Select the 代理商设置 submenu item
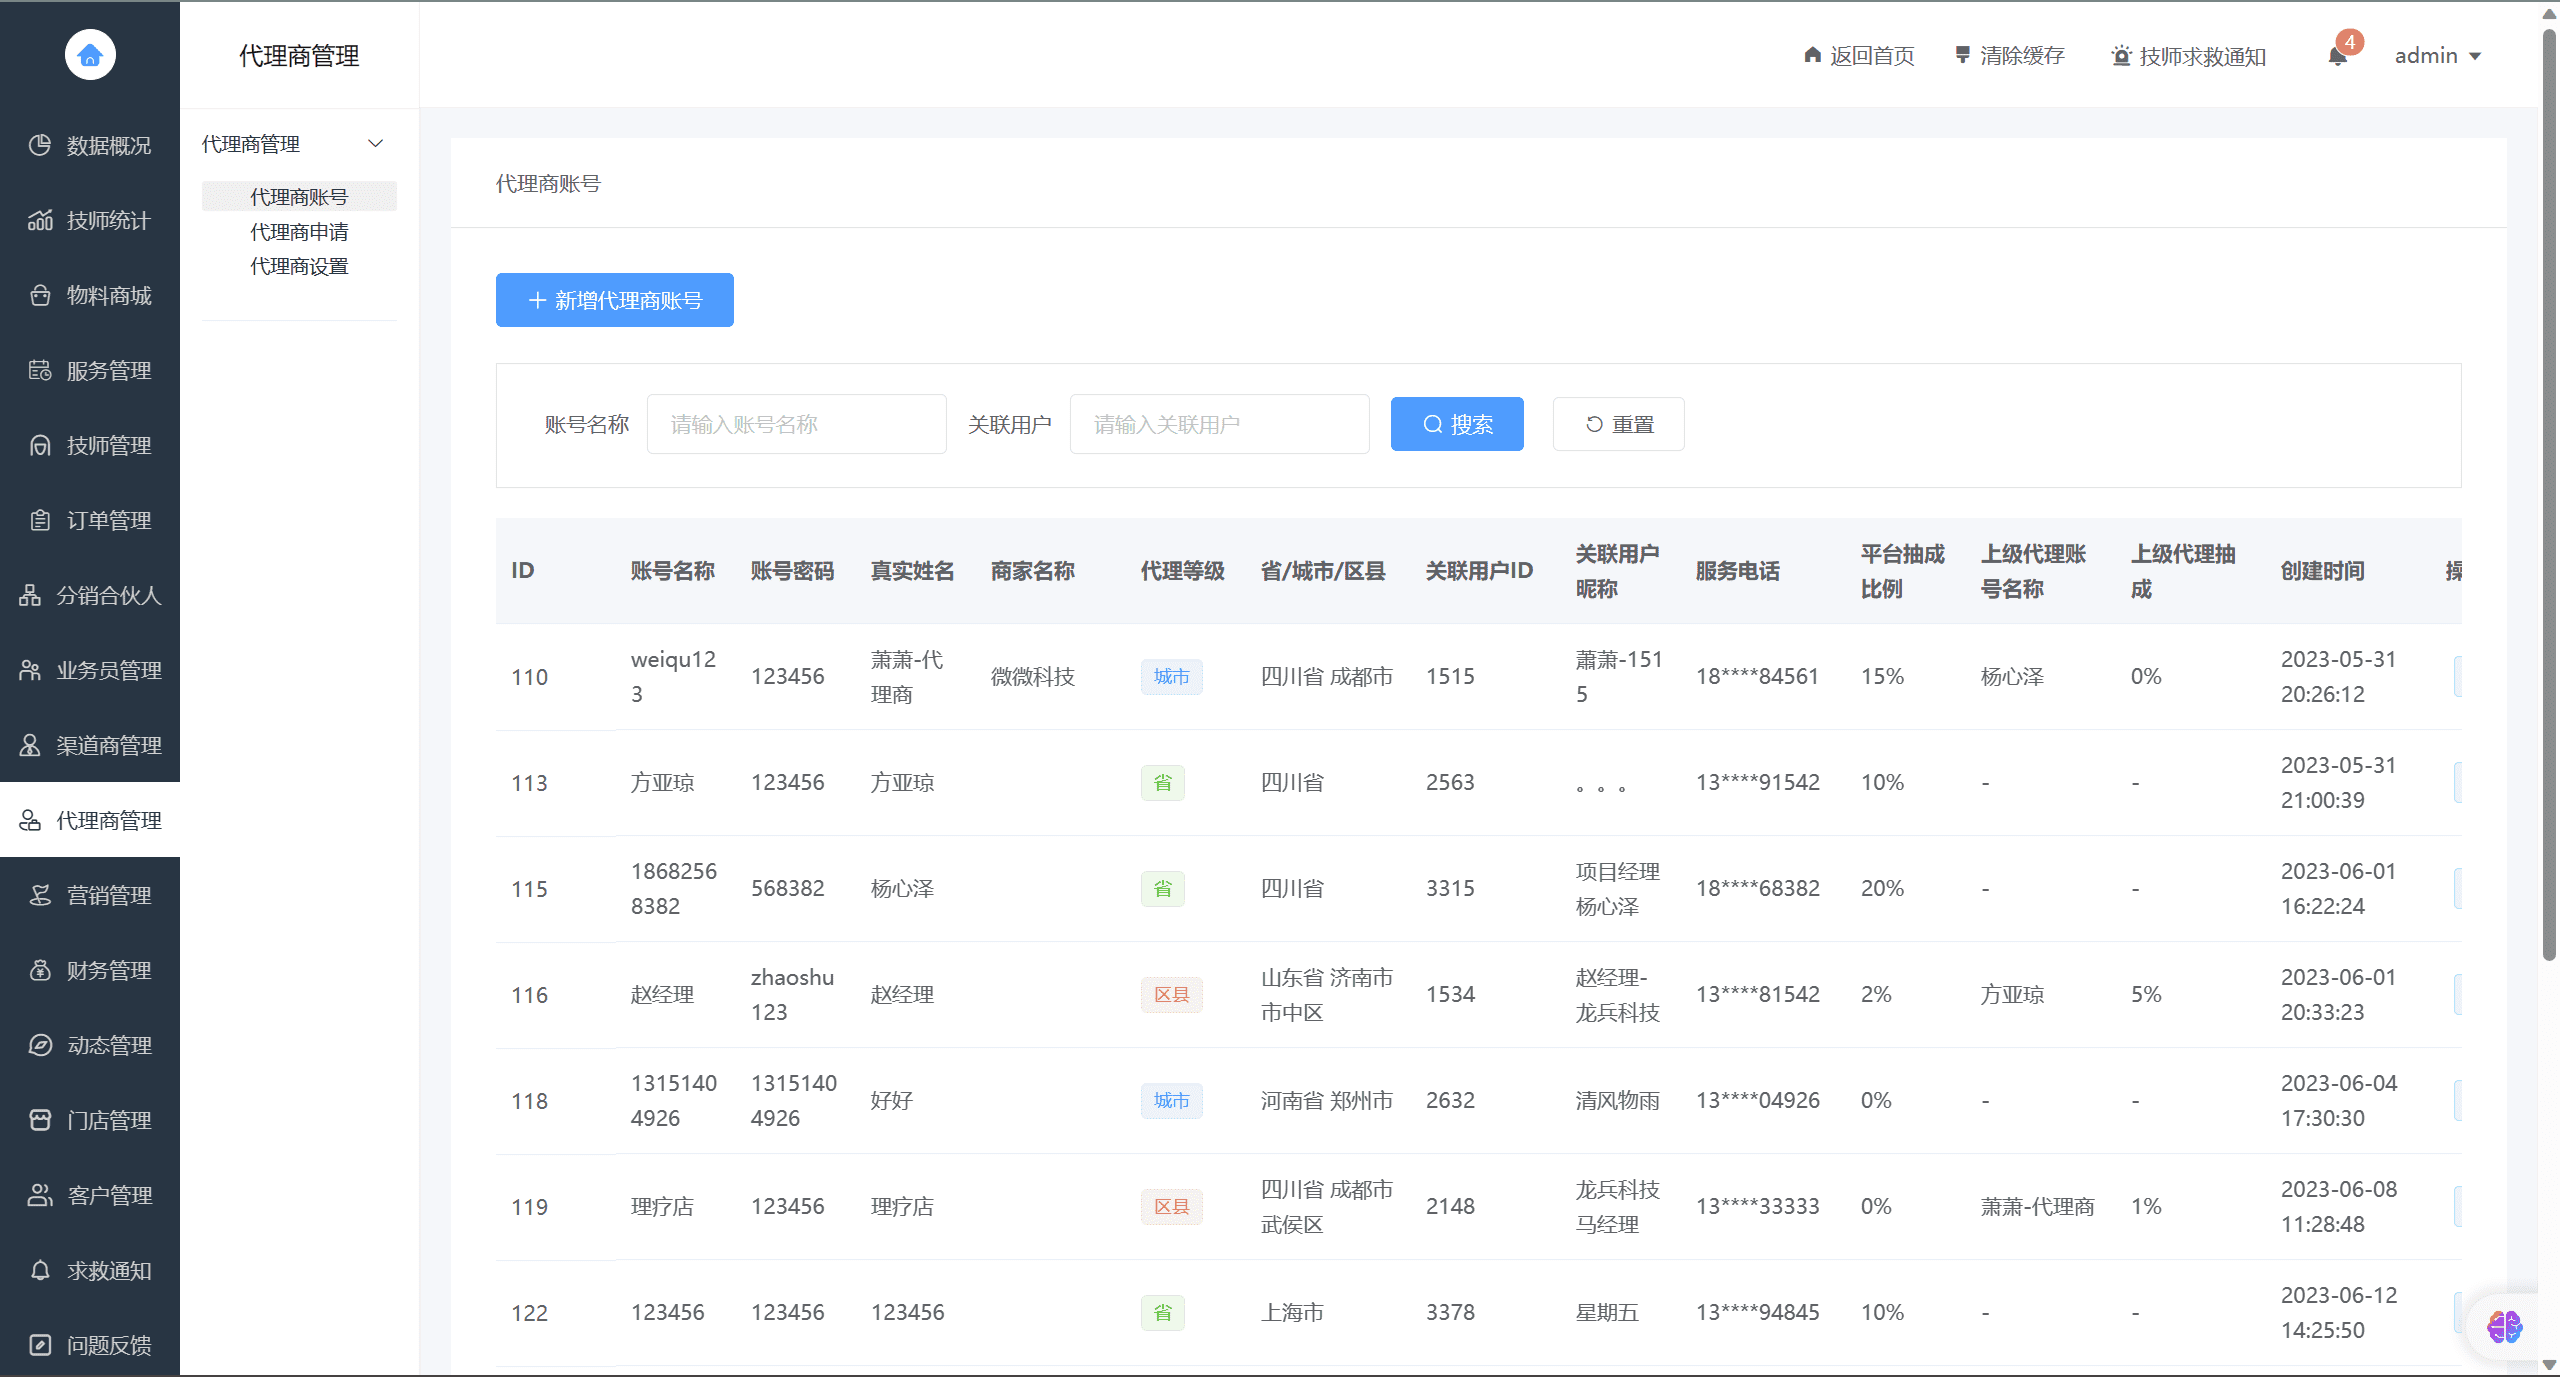The width and height of the screenshot is (2560, 1377). [299, 266]
